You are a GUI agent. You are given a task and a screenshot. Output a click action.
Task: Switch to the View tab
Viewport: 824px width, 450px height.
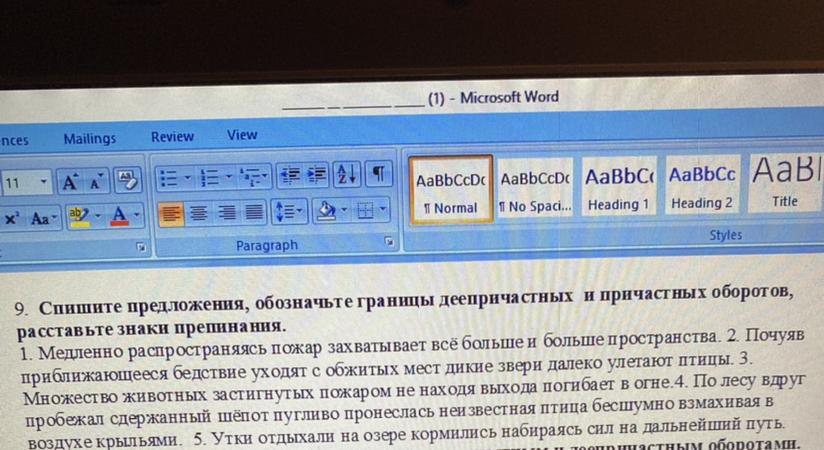coord(242,135)
